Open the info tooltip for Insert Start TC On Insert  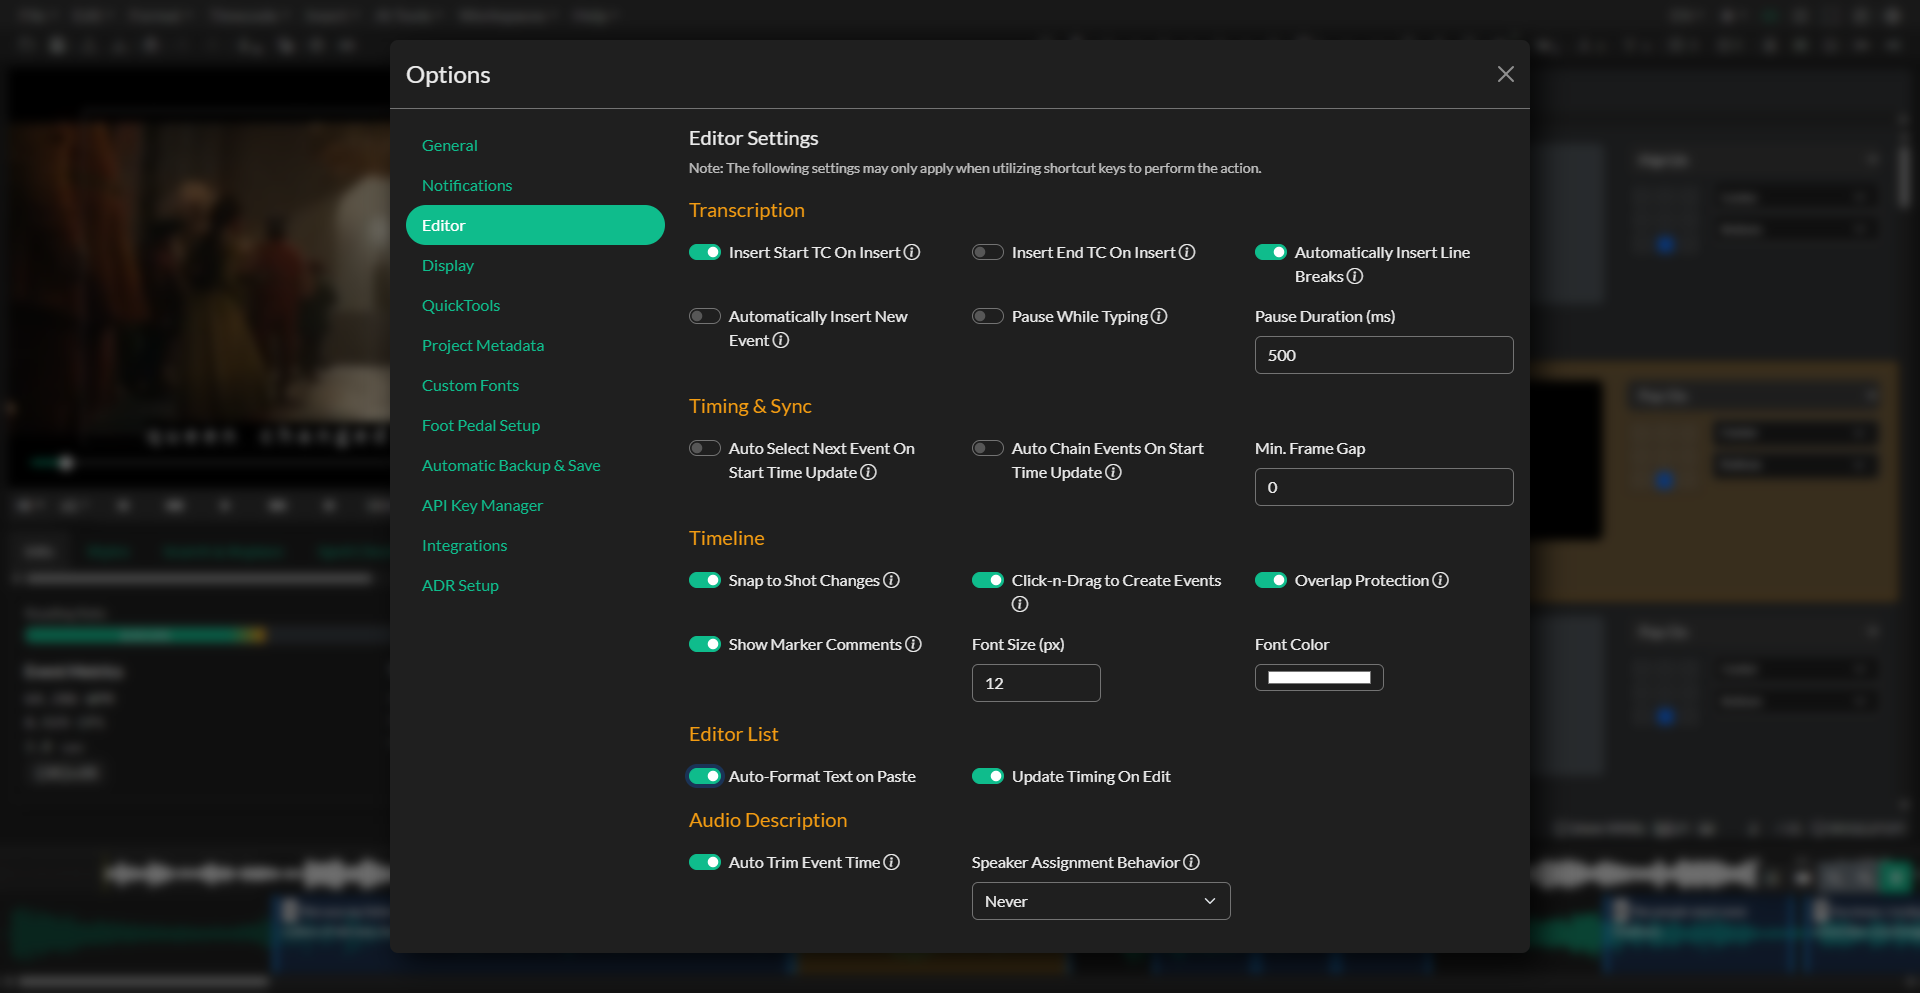[x=911, y=252]
